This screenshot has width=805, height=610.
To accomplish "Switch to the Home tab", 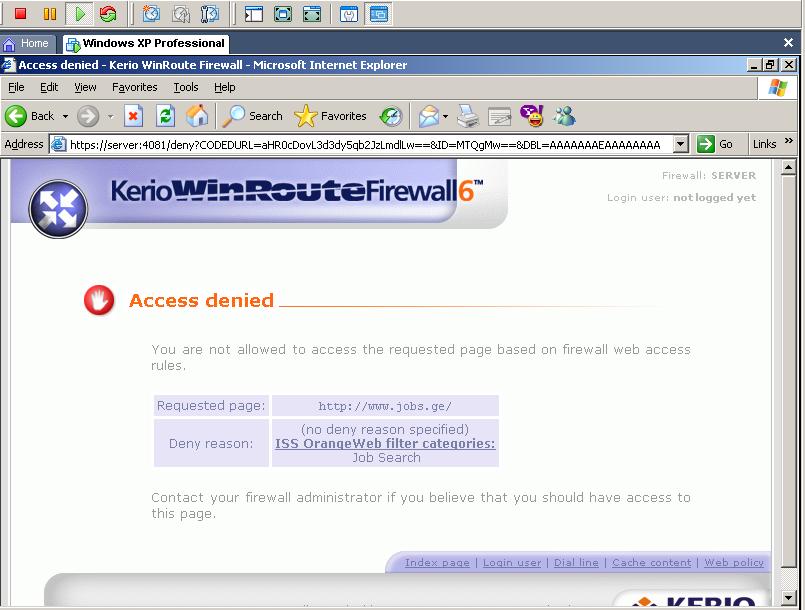I will click(27, 44).
